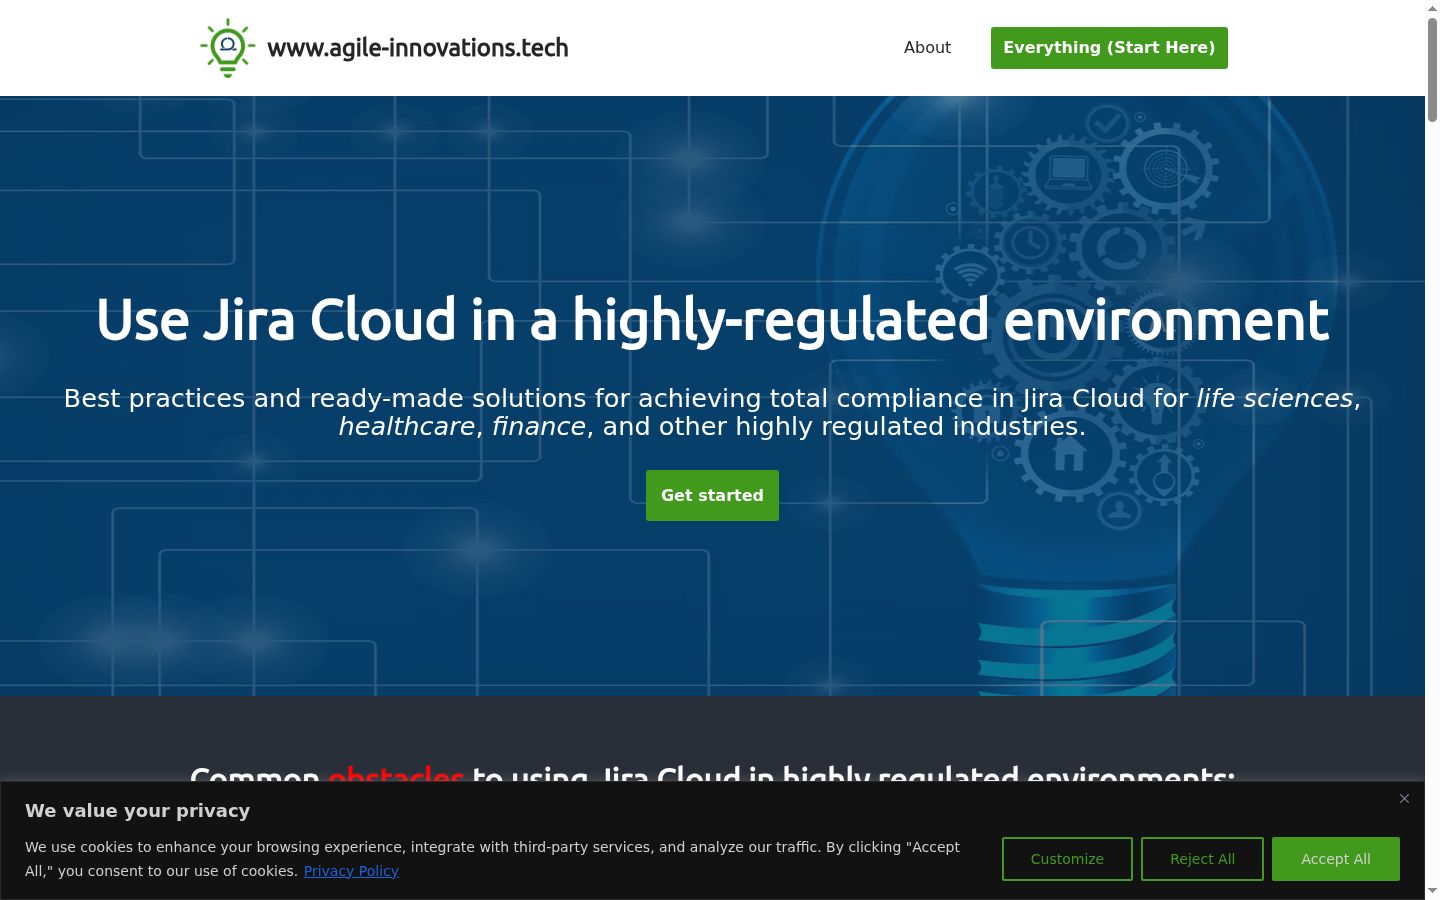Click the scrollbar down arrow

point(1432,890)
